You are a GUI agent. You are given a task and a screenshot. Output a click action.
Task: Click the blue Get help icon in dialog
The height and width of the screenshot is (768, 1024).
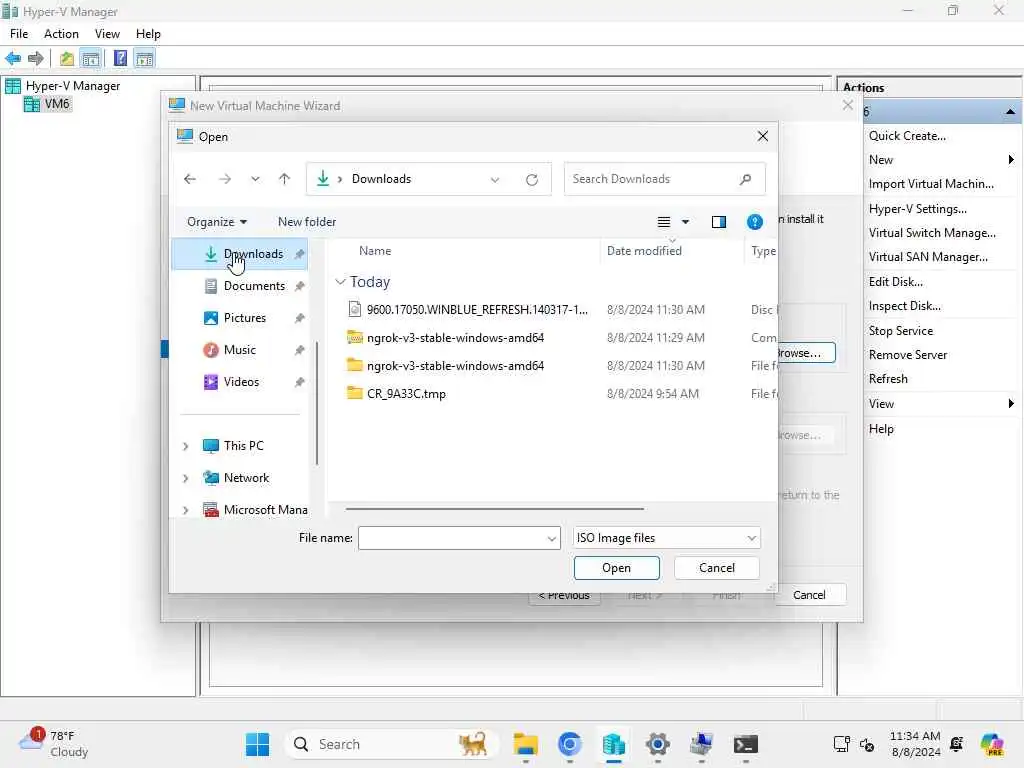pyautogui.click(x=754, y=222)
